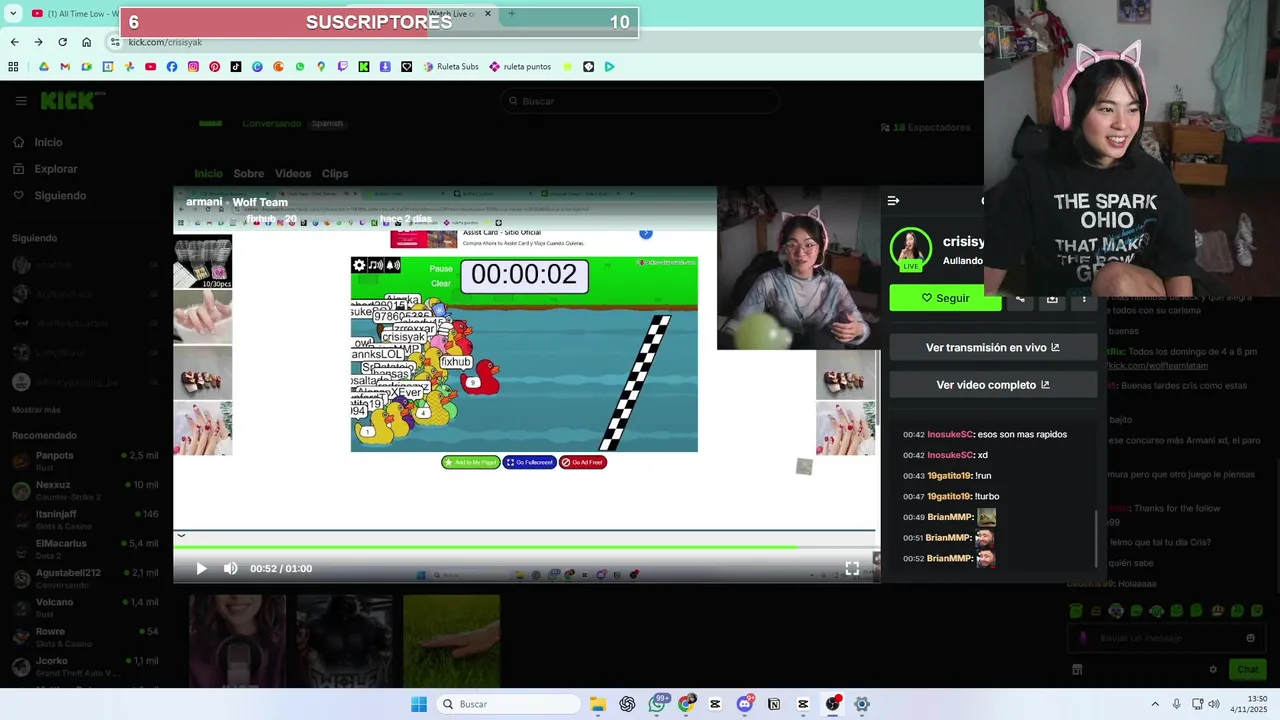The image size is (1280, 720).
Task: Click the browser back arrow
Action: click(x=14, y=42)
